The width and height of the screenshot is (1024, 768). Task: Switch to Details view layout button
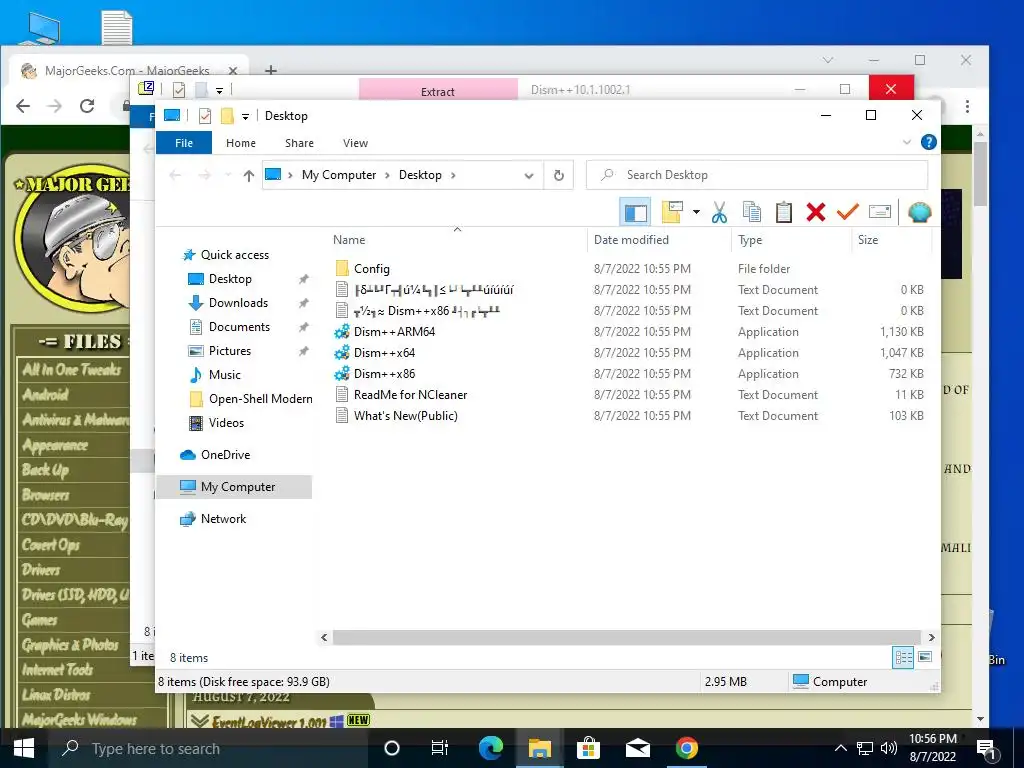[x=903, y=658]
